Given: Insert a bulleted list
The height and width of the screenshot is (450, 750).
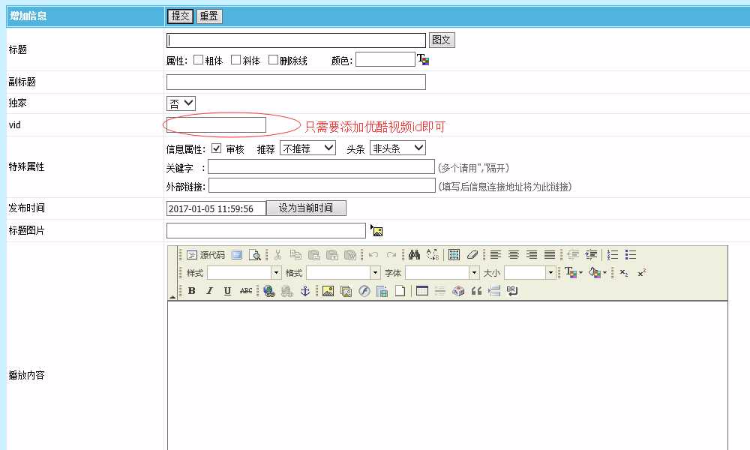Looking at the screenshot, I should tap(631, 255).
